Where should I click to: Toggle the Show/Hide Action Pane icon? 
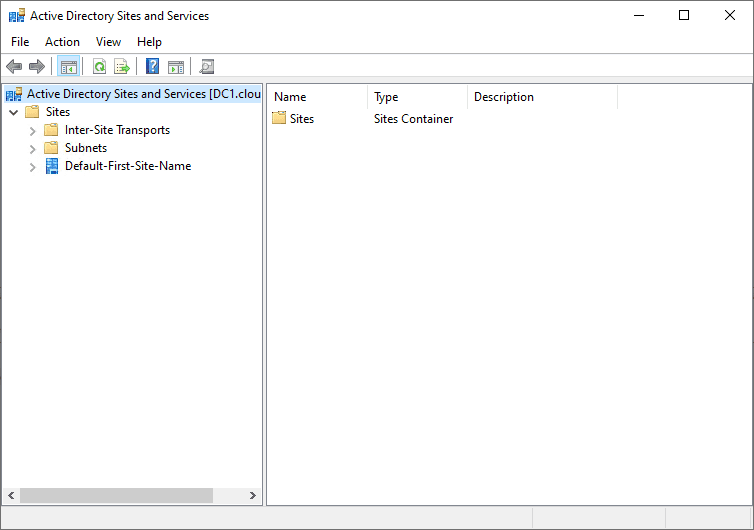click(x=176, y=66)
